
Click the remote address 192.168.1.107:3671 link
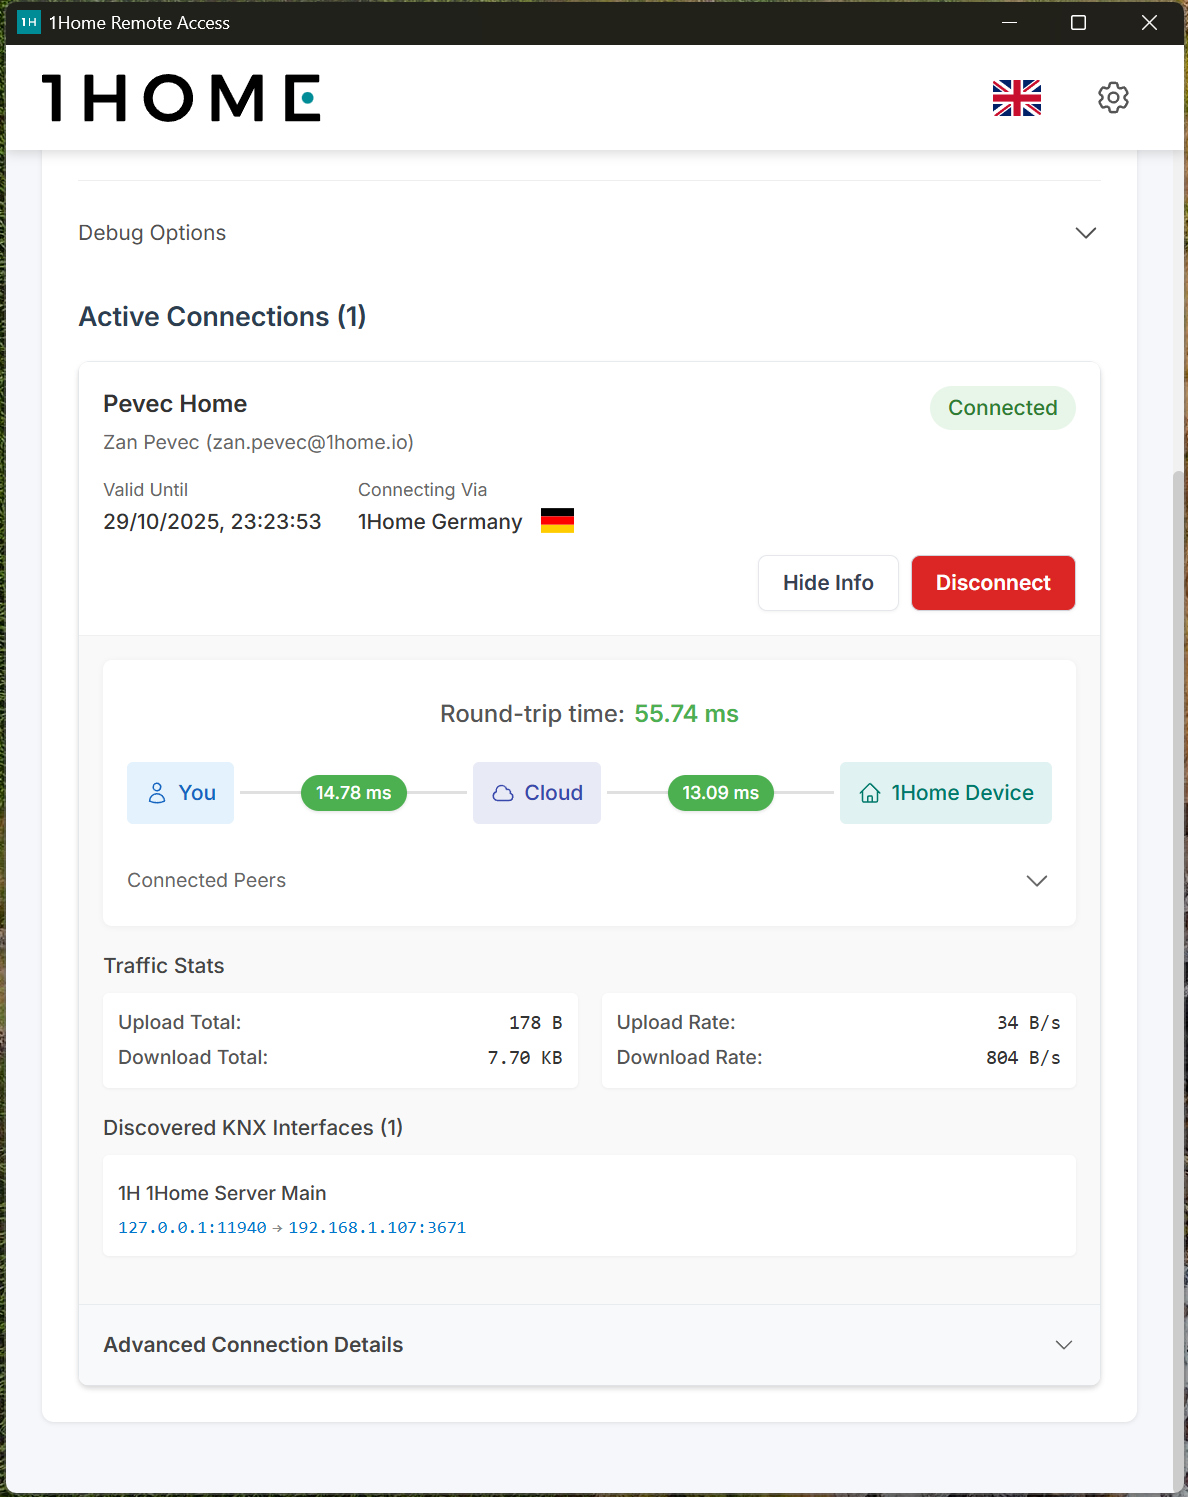[x=377, y=1228]
